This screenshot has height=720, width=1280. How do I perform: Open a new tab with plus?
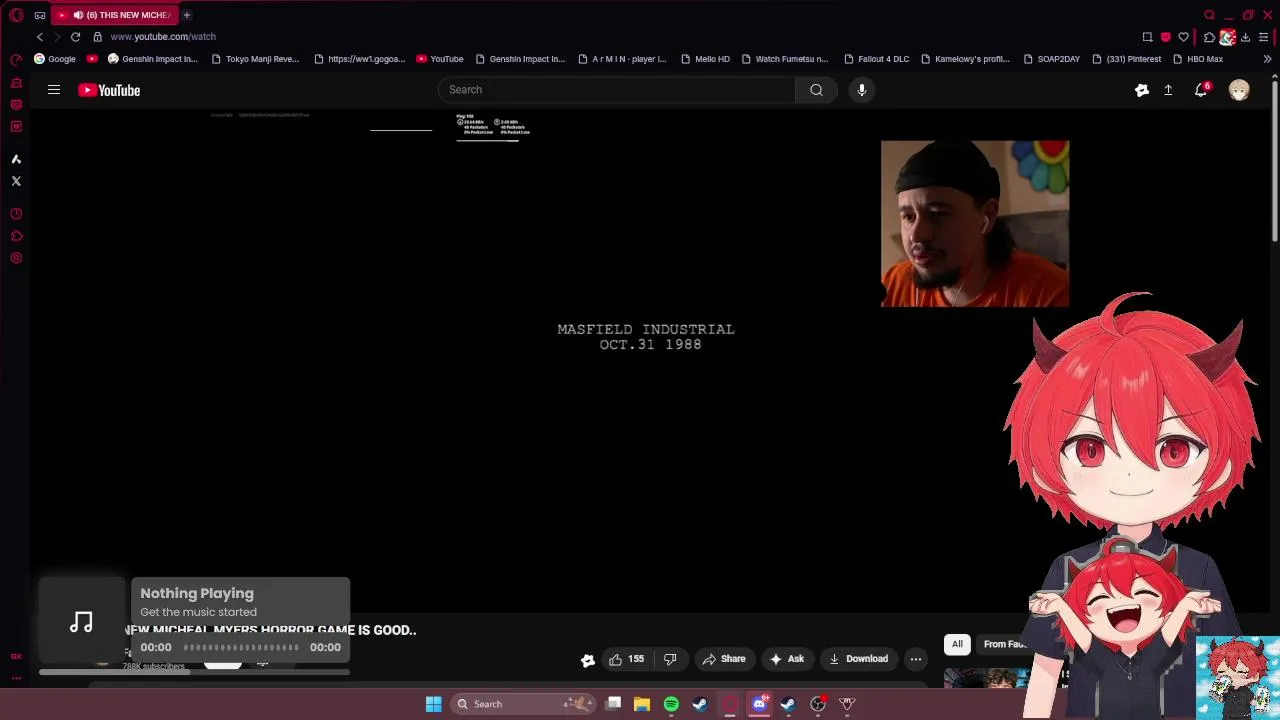pyautogui.click(x=186, y=15)
